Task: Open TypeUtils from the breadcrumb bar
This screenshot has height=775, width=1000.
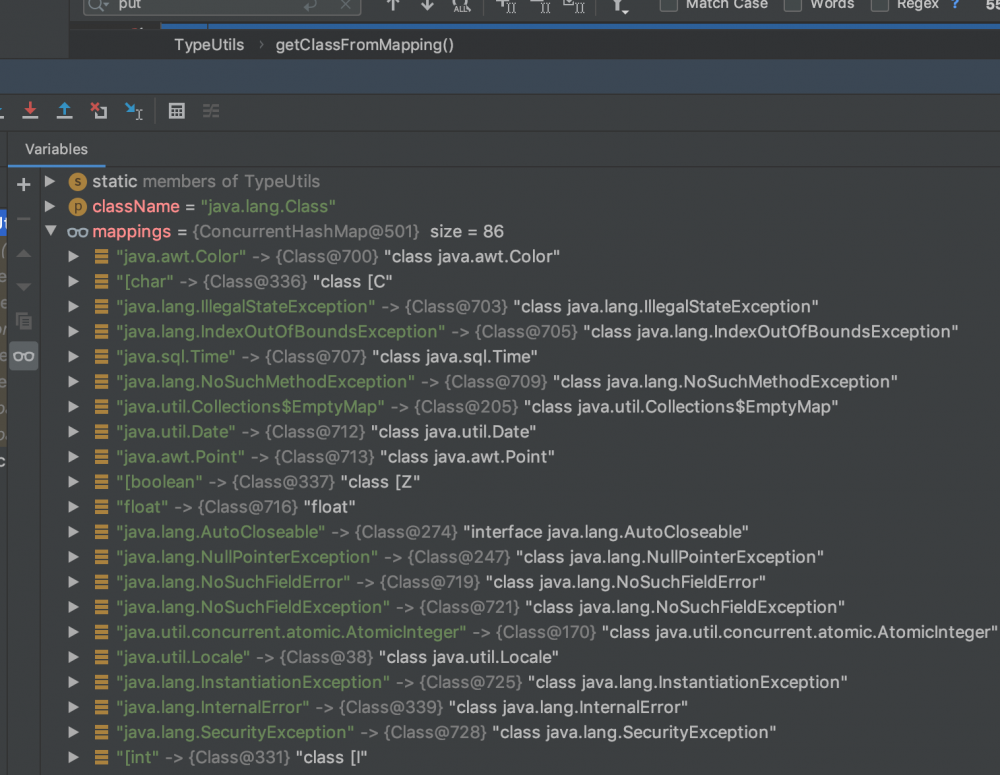Action: pyautogui.click(x=208, y=44)
